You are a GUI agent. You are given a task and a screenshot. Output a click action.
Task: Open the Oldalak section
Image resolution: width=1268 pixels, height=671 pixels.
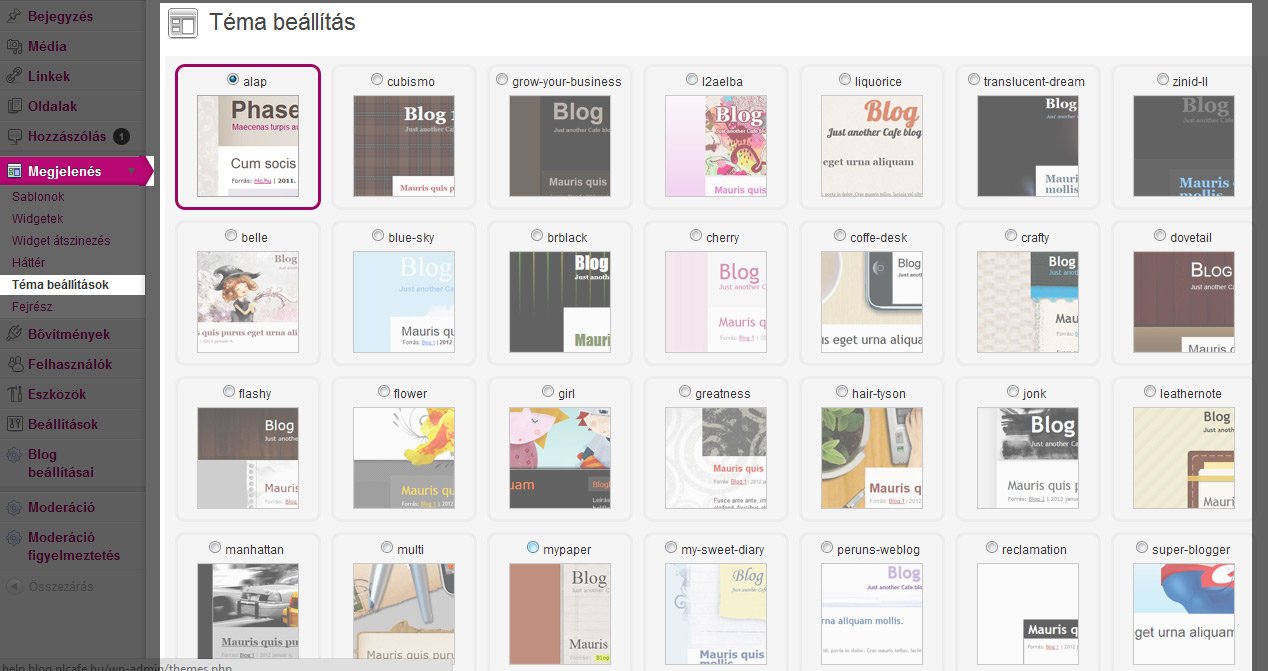pos(52,106)
